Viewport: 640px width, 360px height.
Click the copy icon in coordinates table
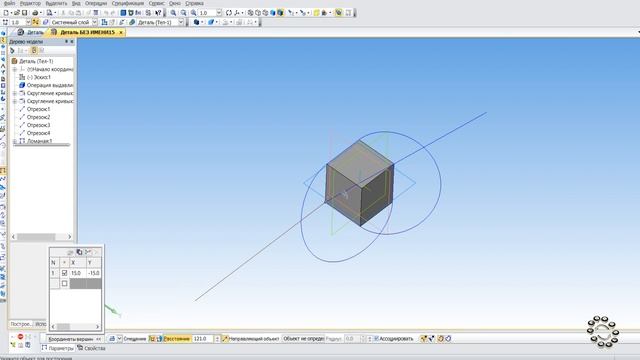click(79, 252)
